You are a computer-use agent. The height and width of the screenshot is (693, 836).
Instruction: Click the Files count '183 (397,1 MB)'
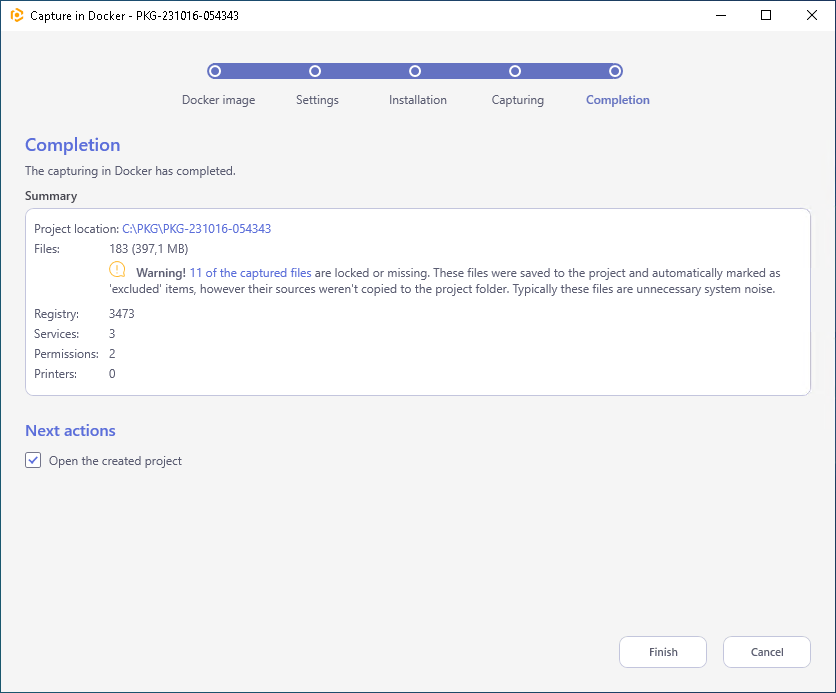tap(149, 249)
